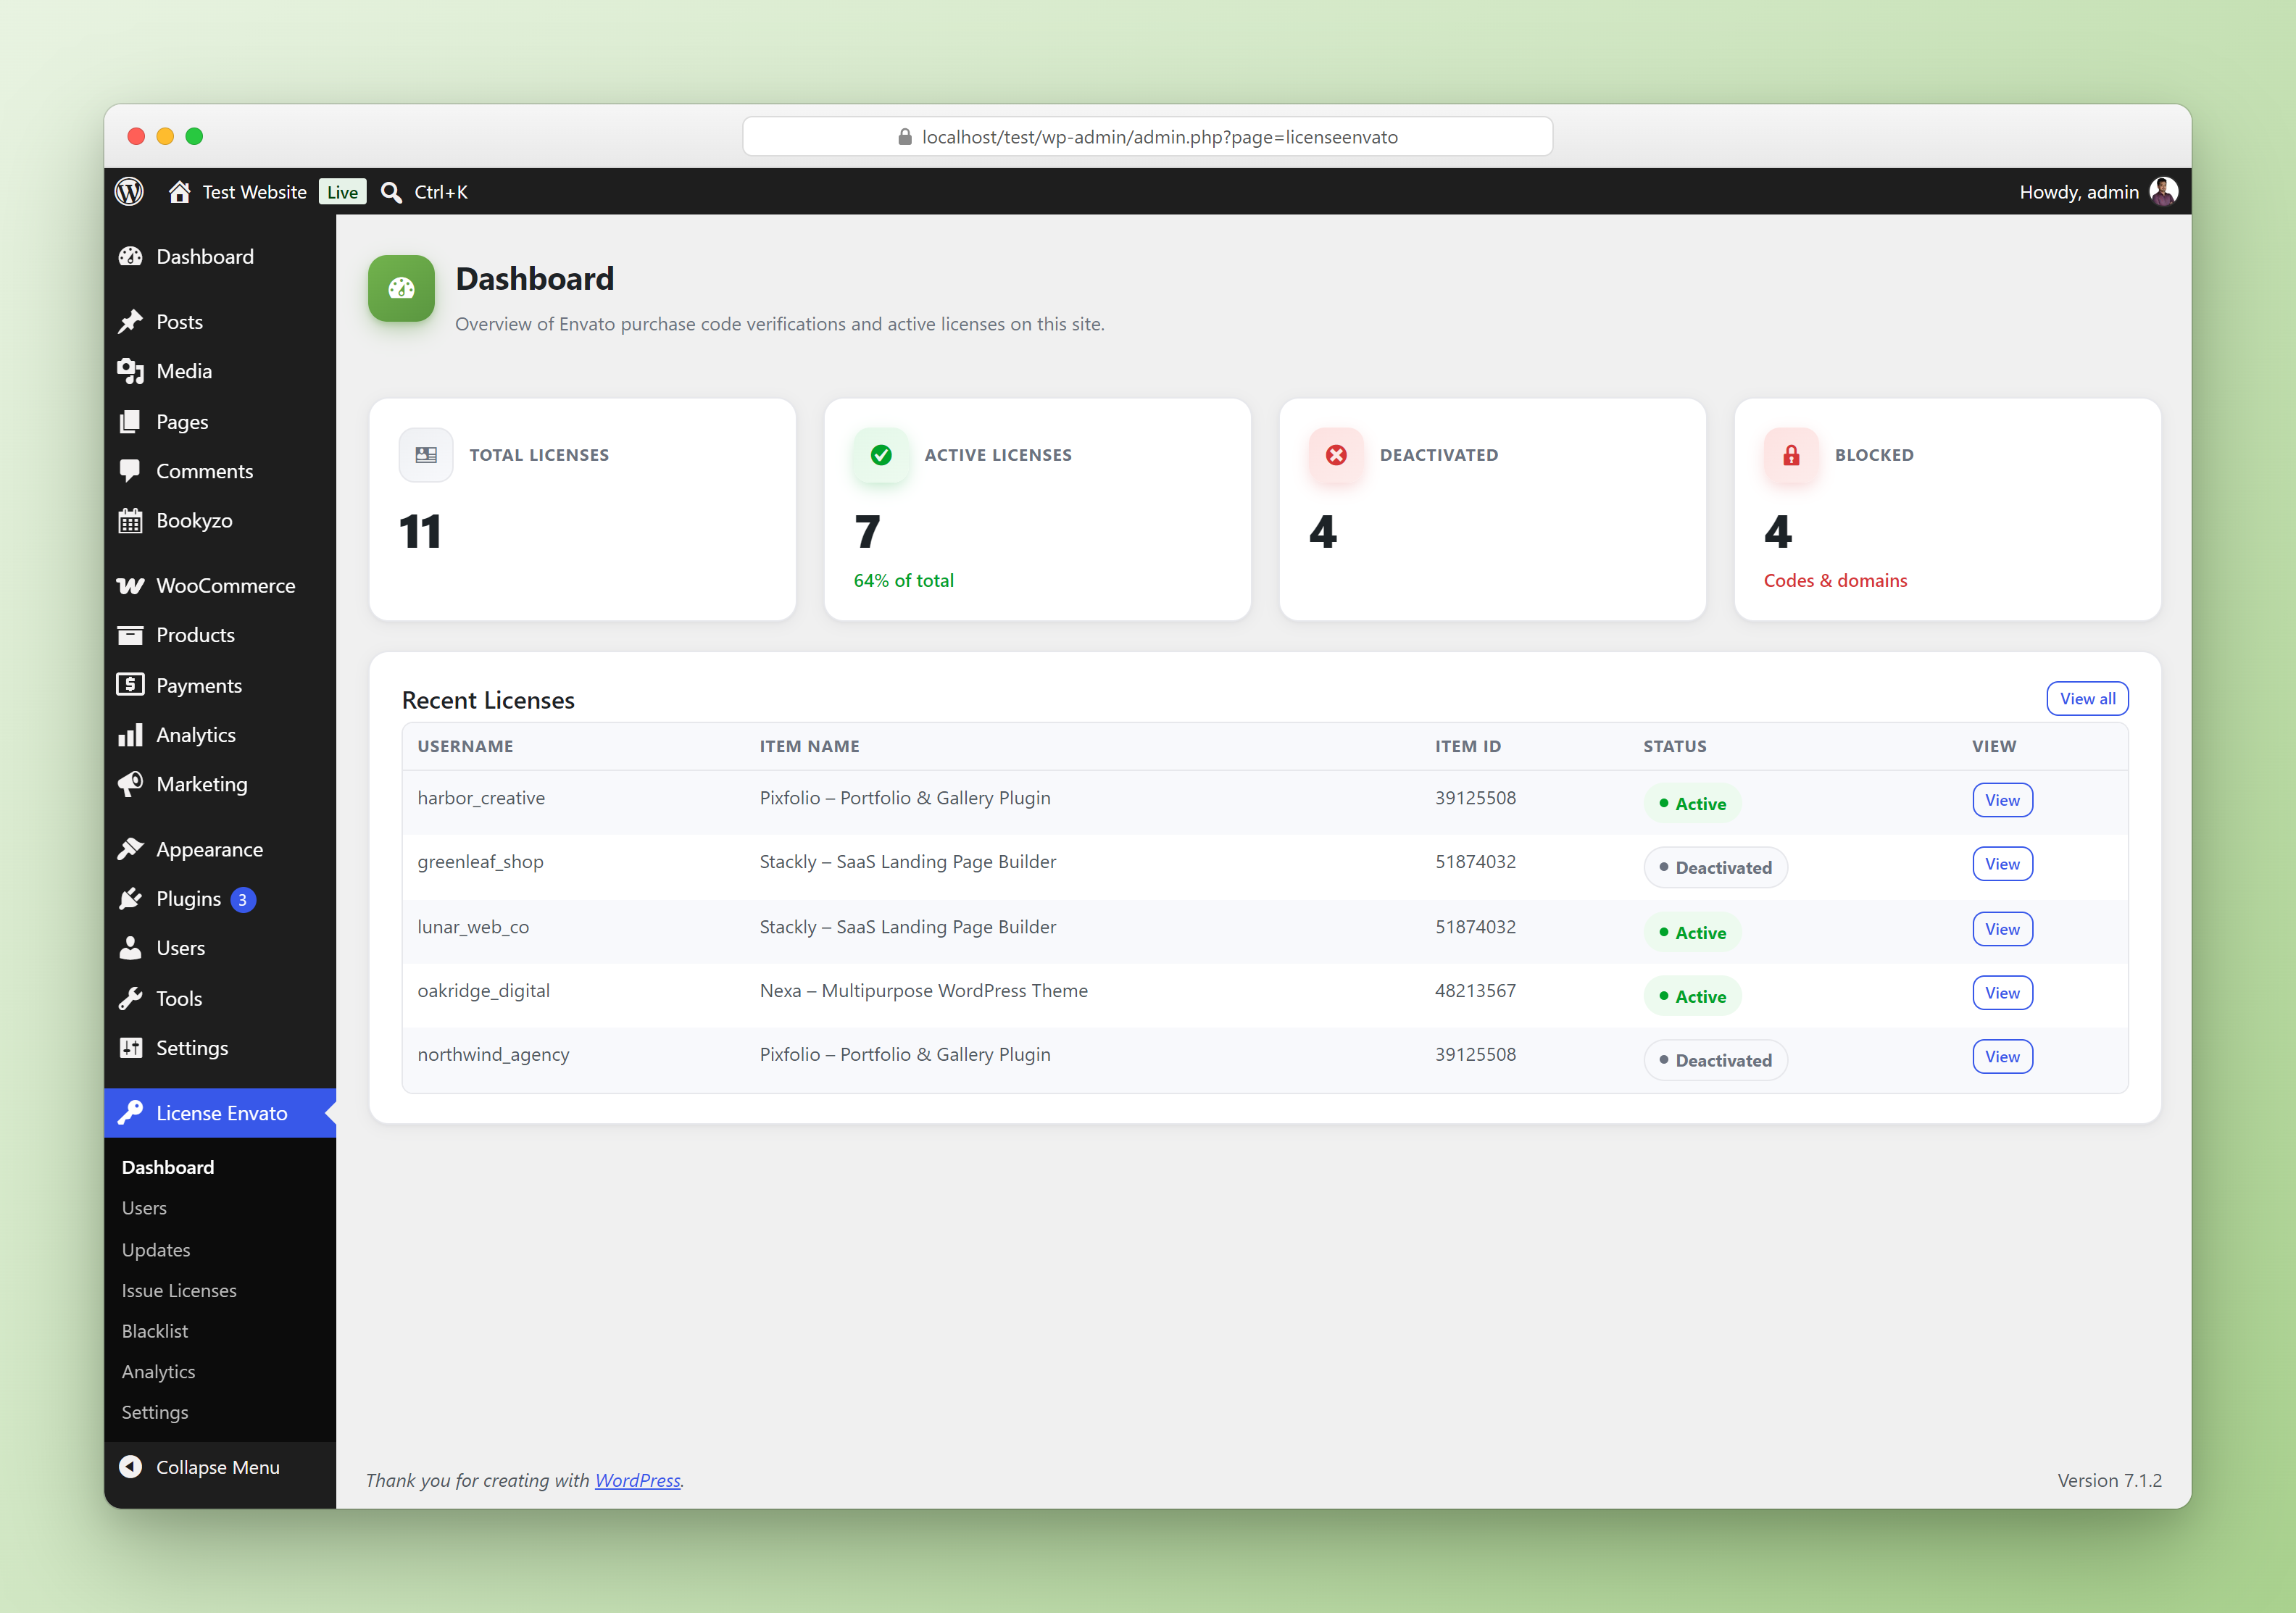Click the Media icon in sidebar
The image size is (2296, 1613).
[x=130, y=371]
